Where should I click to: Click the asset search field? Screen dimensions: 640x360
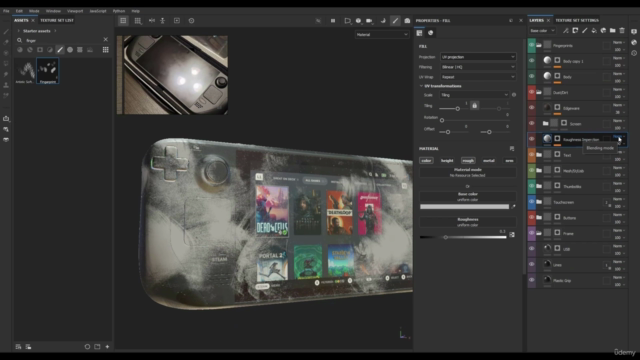click(x=63, y=40)
